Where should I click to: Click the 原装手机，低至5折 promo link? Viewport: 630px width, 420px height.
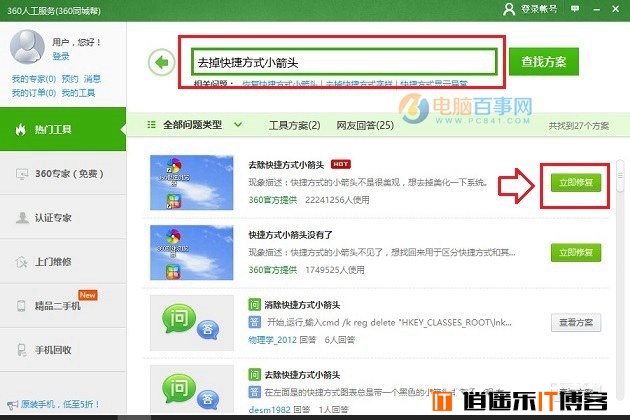[x=60, y=404]
